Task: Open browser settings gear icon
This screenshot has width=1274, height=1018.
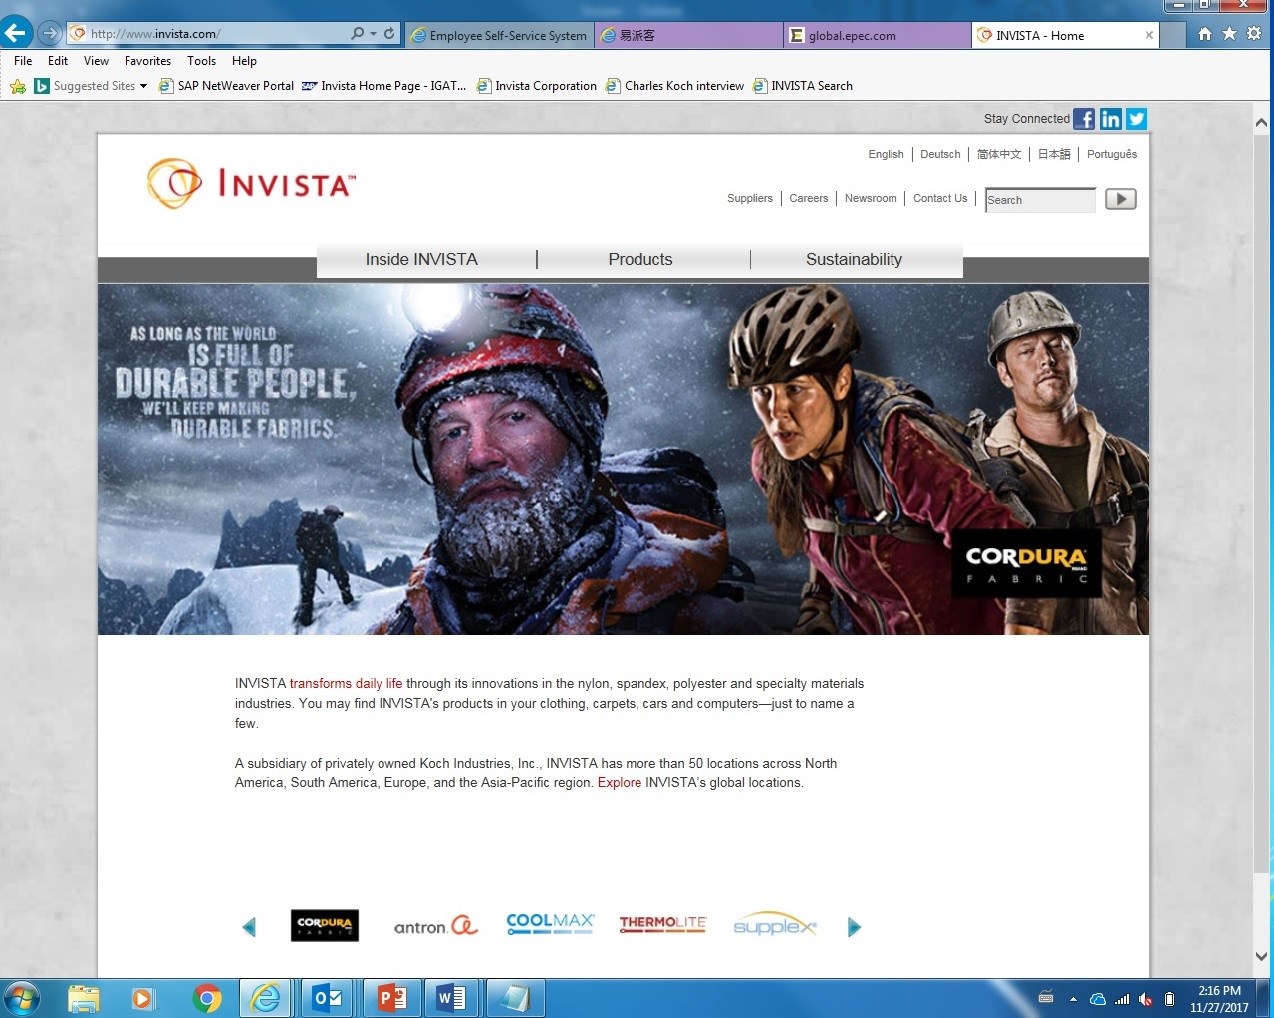Action: coord(1254,34)
